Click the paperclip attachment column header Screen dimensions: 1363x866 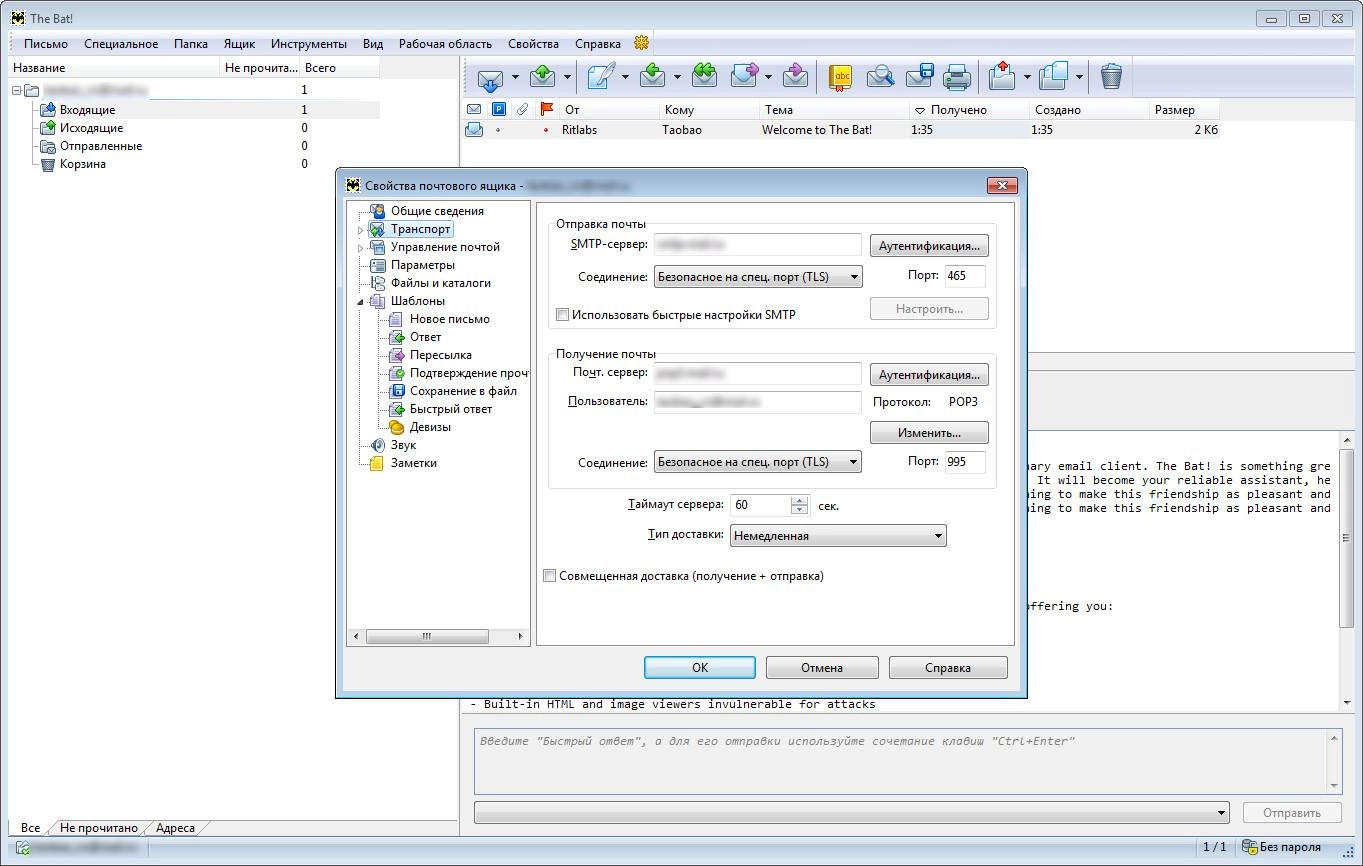522,109
